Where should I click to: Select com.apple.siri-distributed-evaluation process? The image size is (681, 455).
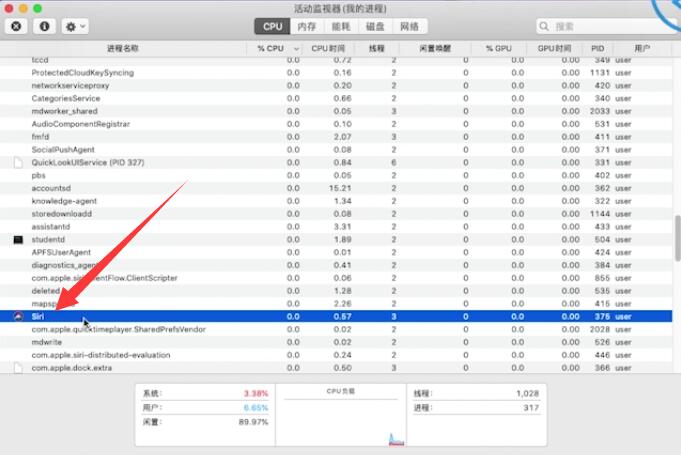(x=101, y=355)
